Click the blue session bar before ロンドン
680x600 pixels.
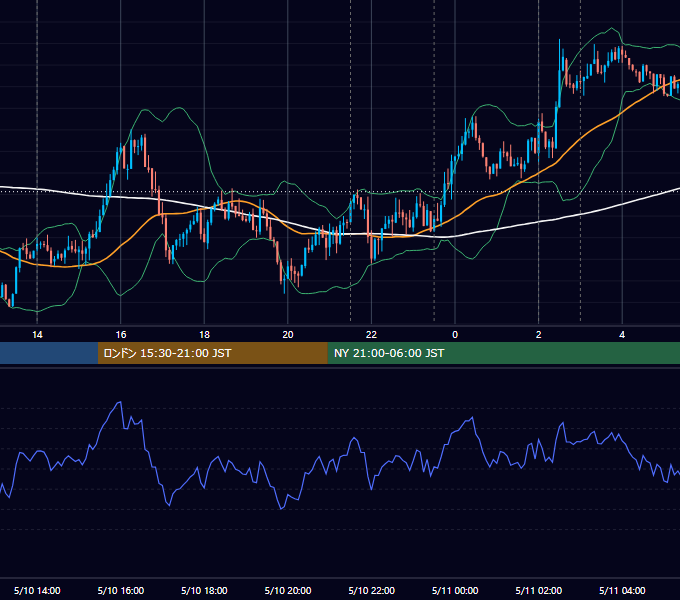click(49, 353)
